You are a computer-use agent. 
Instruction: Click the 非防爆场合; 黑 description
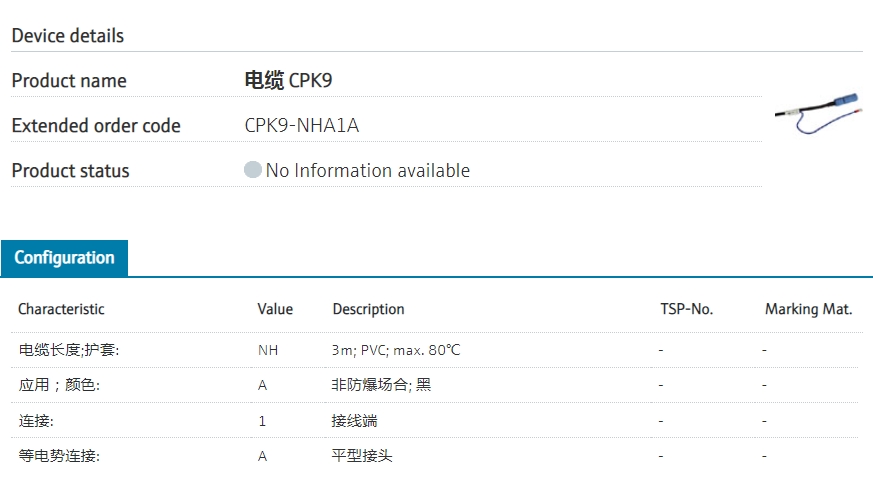381,385
